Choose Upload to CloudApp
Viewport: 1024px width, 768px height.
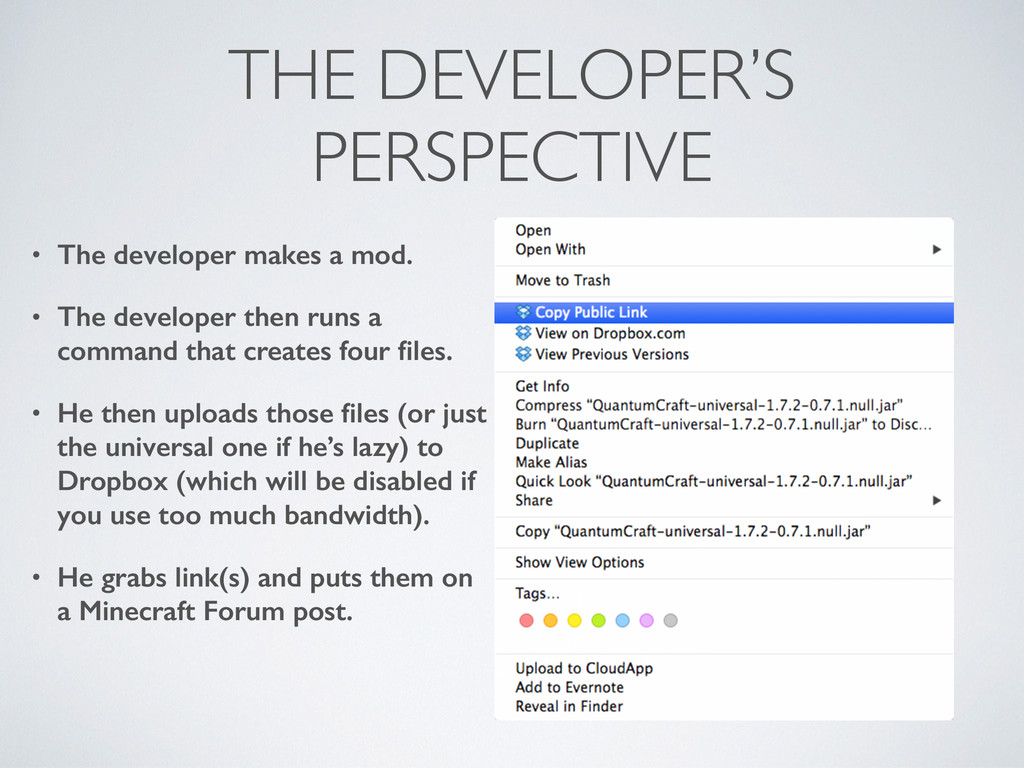click(724, 668)
